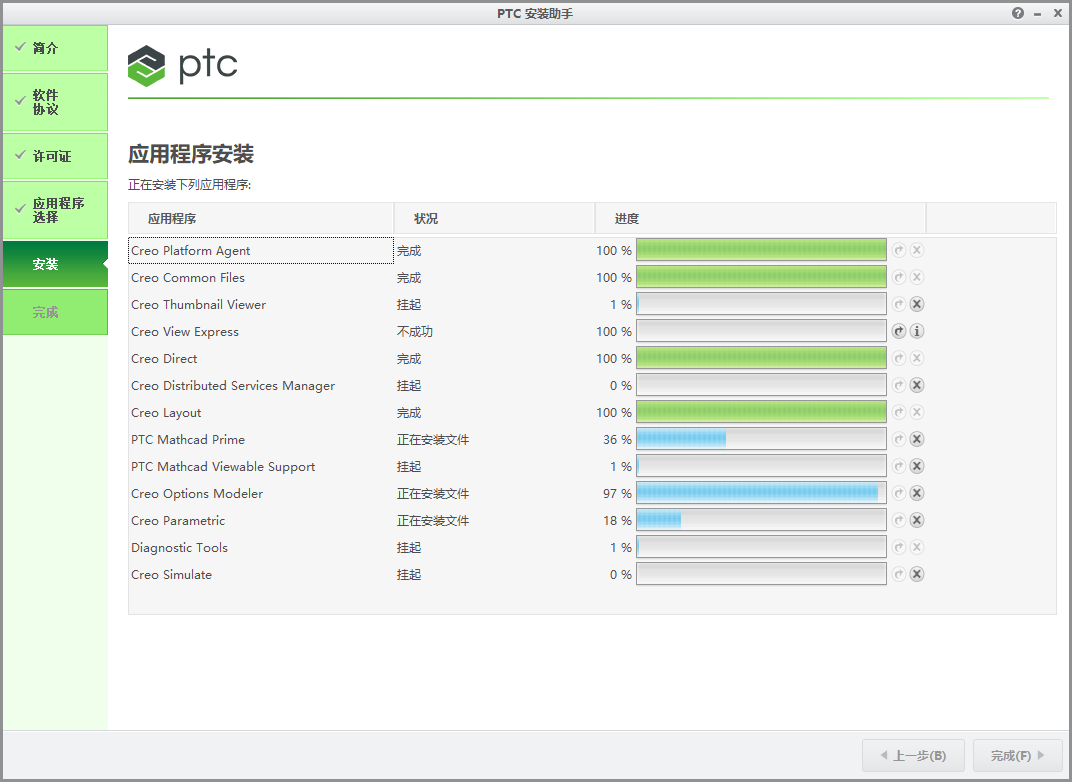This screenshot has width=1072, height=782.
Task: Select the 软件协议 step in the sidebar
Action: [55, 101]
